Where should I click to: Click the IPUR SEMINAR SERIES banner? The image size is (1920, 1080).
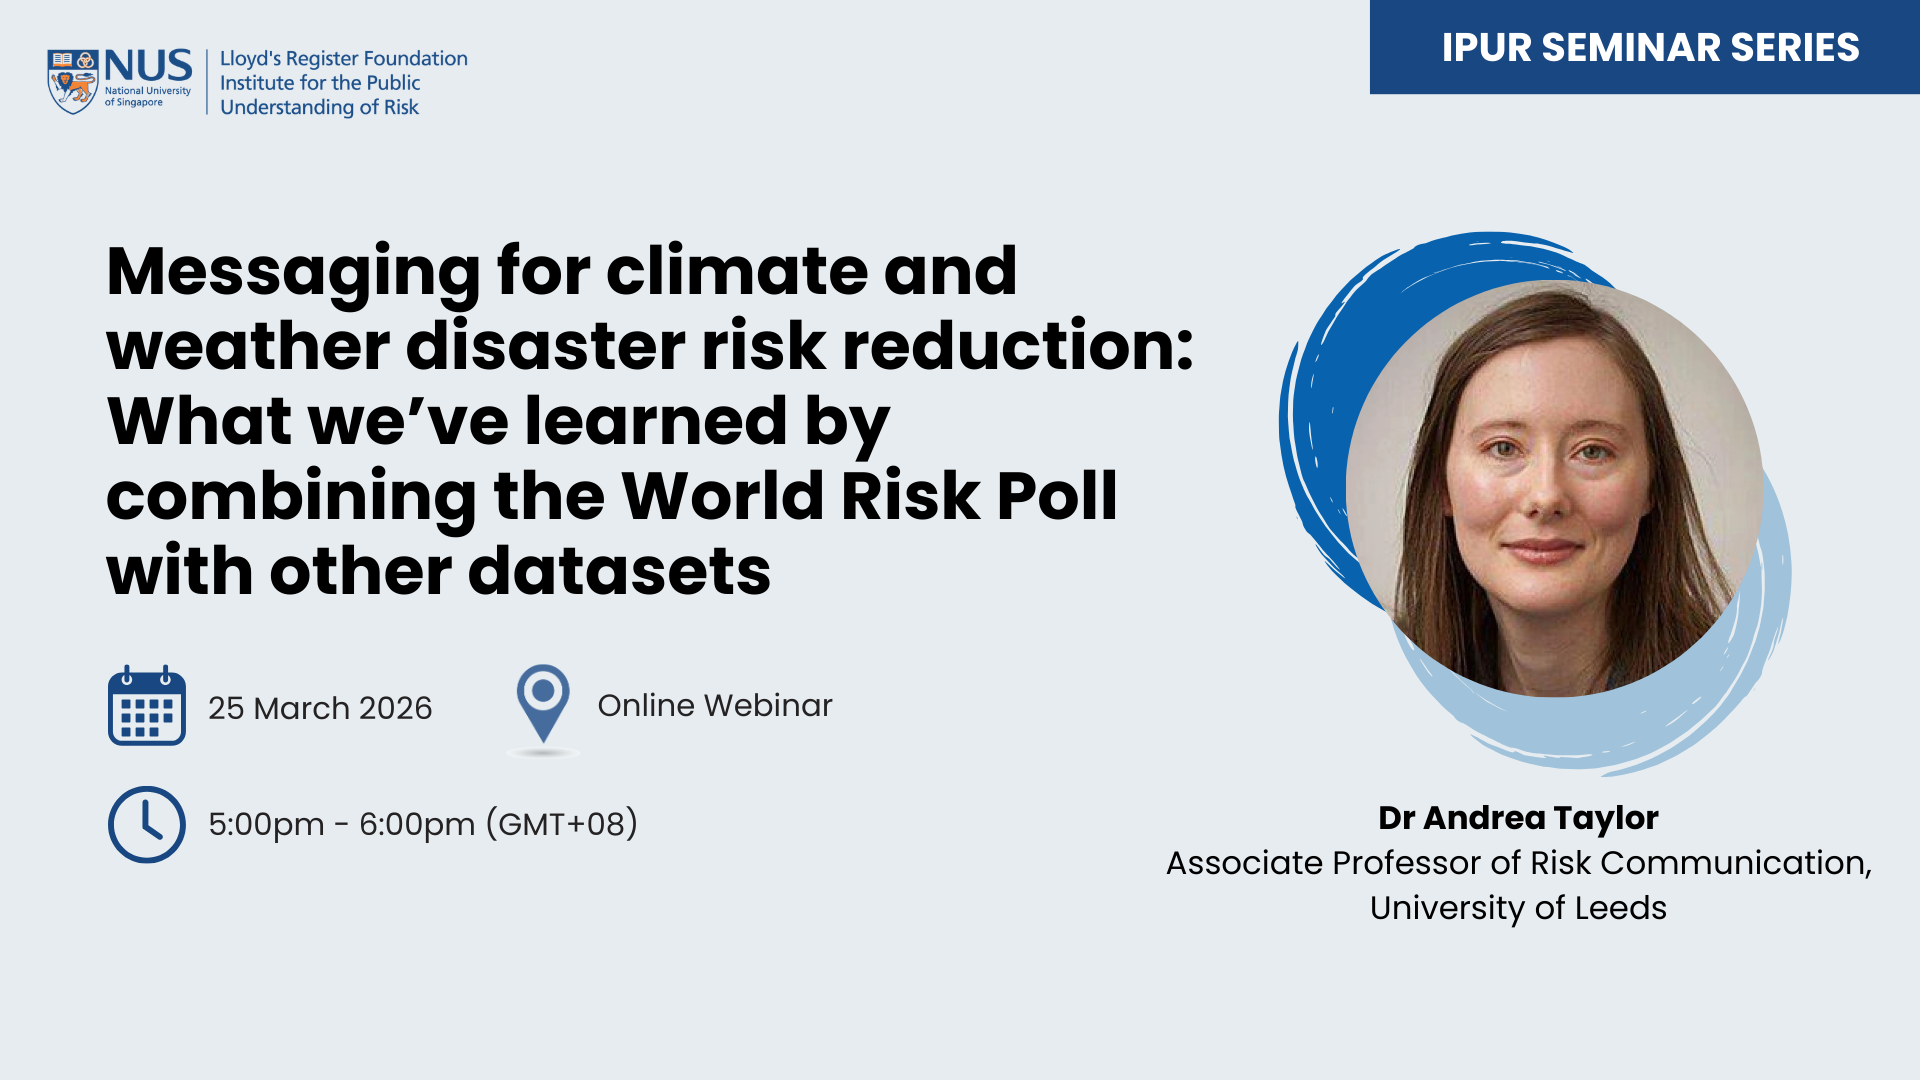pyautogui.click(x=1649, y=47)
